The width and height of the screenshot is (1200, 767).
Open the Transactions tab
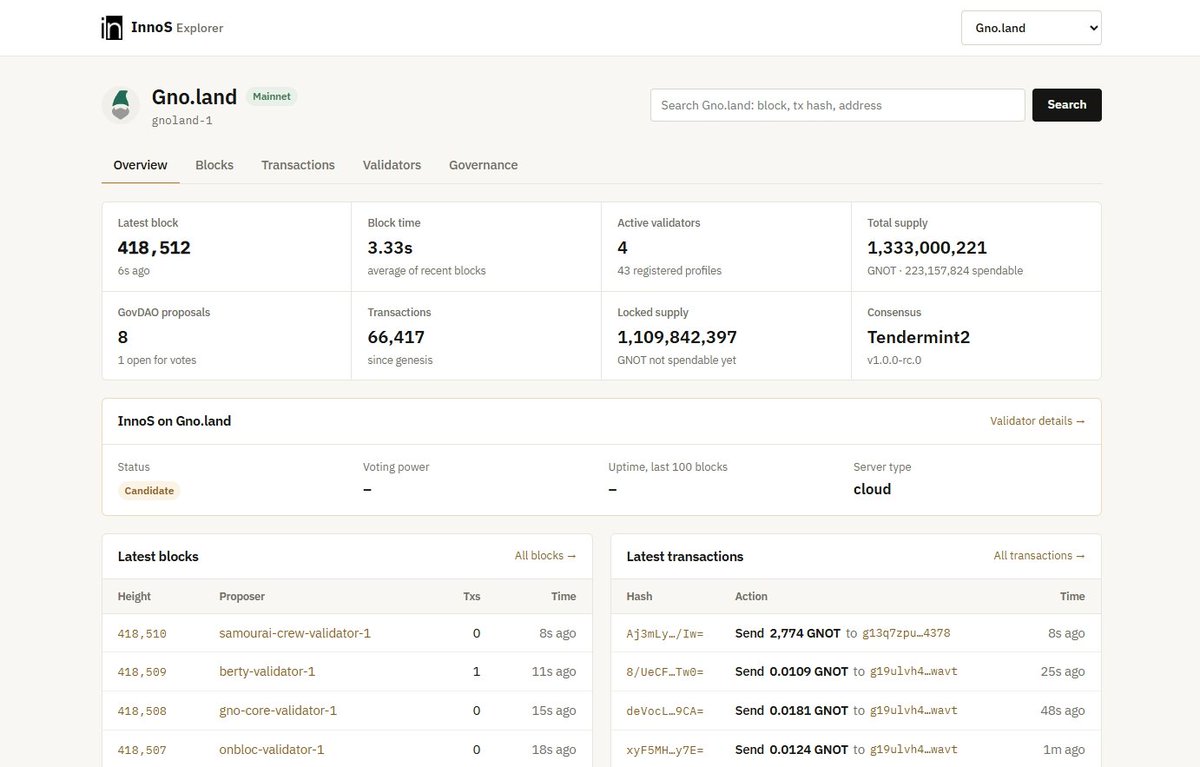coord(298,165)
